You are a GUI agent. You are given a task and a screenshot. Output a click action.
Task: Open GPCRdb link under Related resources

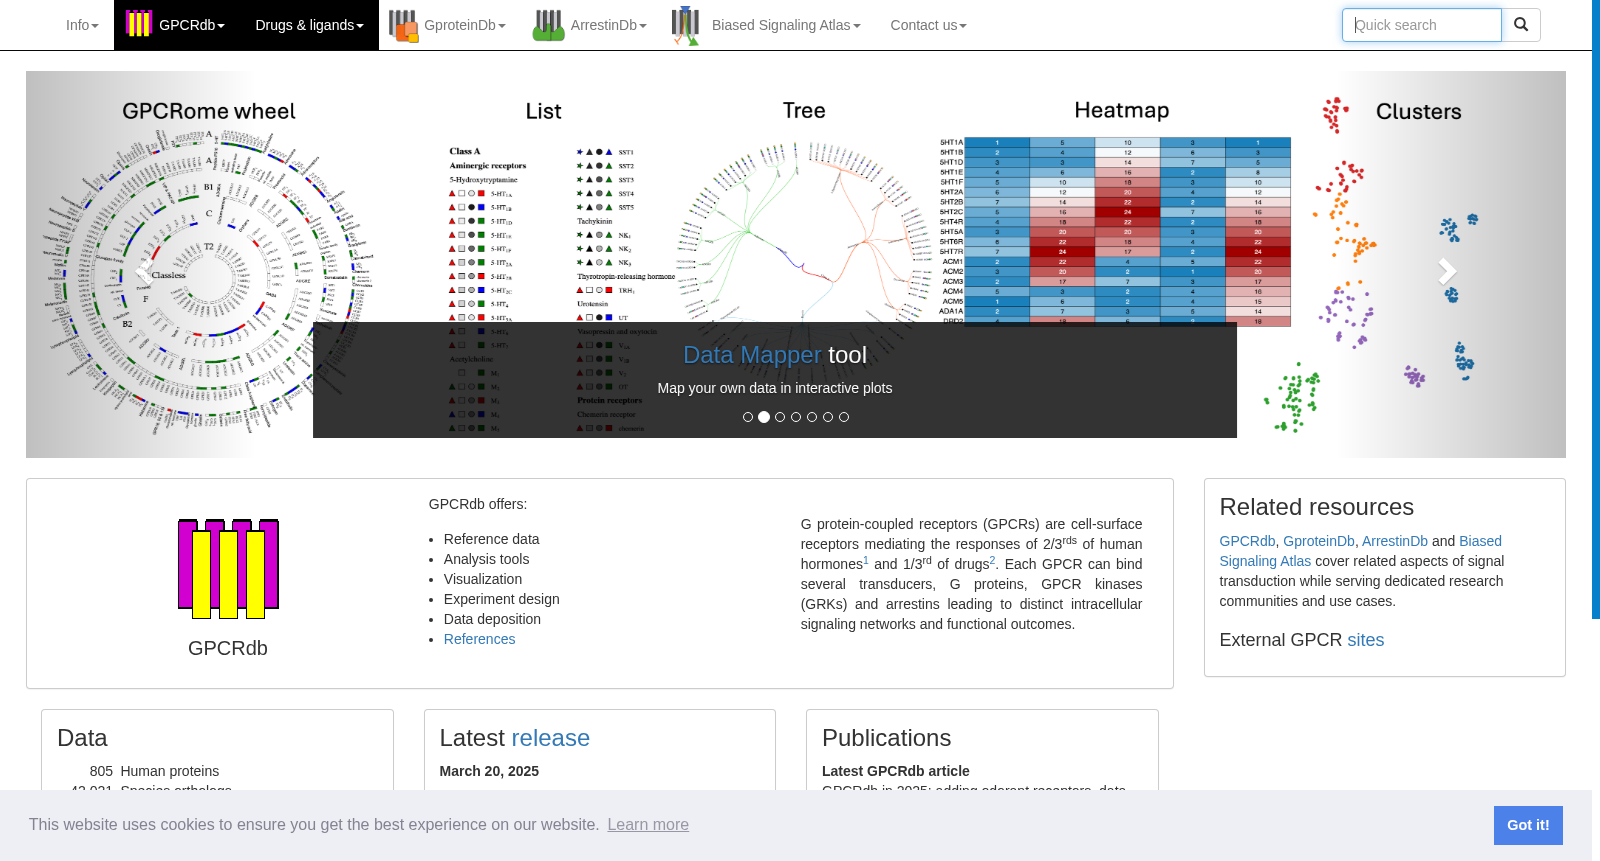pos(1247,541)
